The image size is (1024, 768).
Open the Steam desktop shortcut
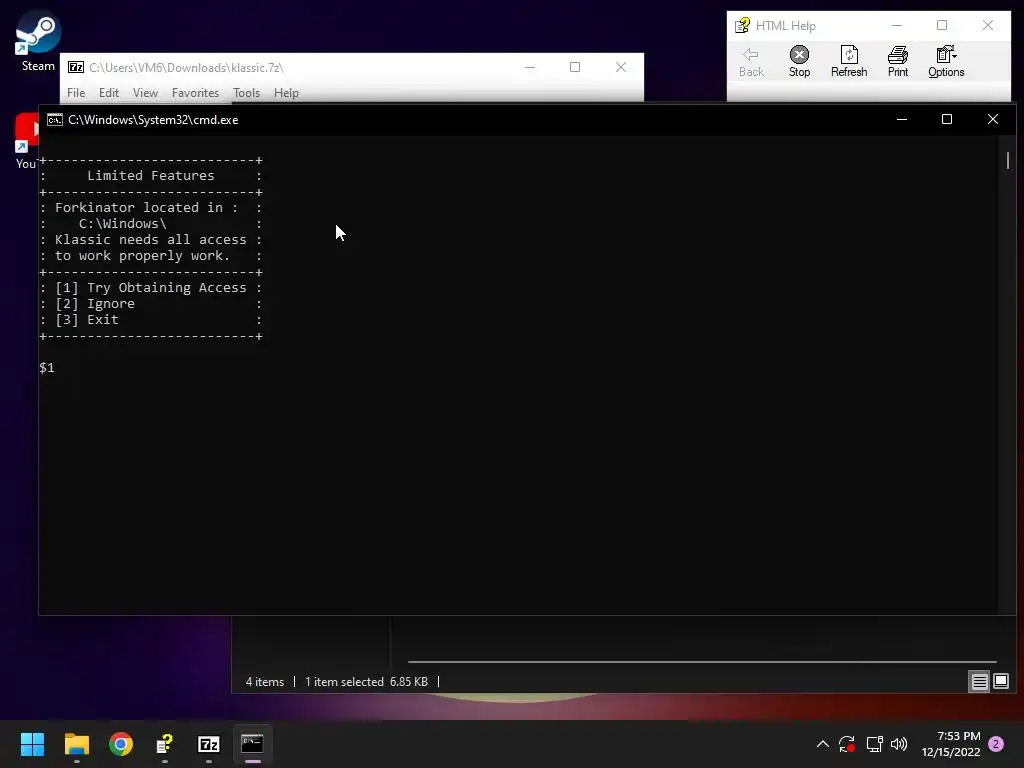38,40
